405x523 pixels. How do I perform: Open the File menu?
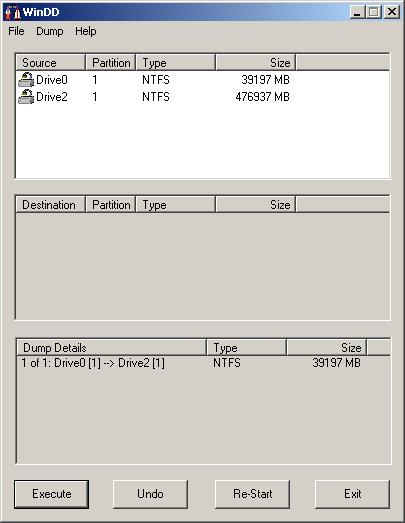[x=16, y=31]
